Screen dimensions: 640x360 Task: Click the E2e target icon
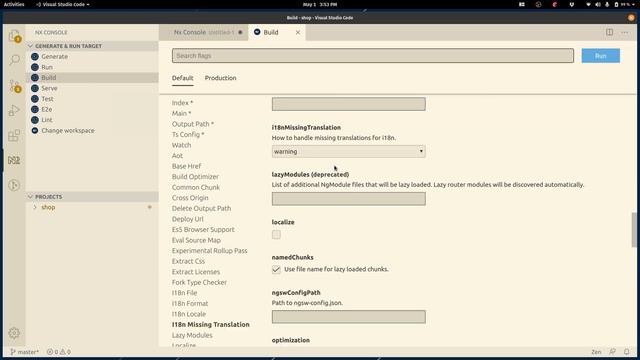[x=35, y=109]
